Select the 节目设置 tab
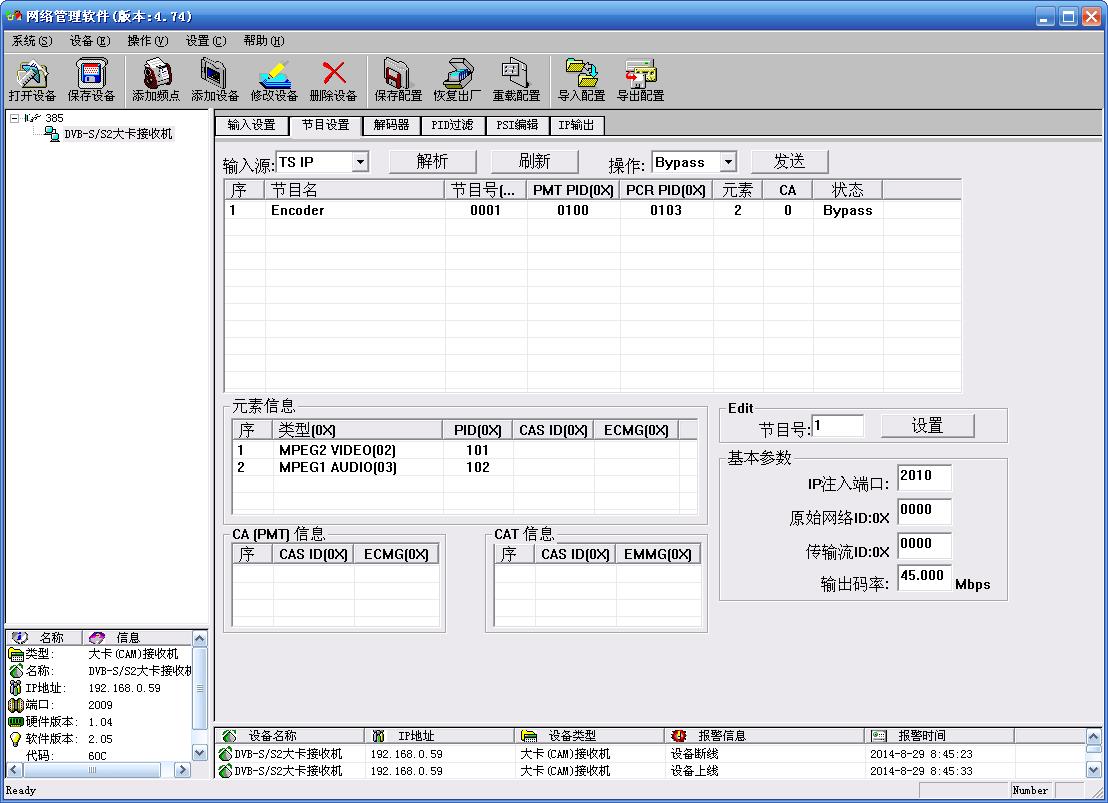The width and height of the screenshot is (1108, 803). 326,125
